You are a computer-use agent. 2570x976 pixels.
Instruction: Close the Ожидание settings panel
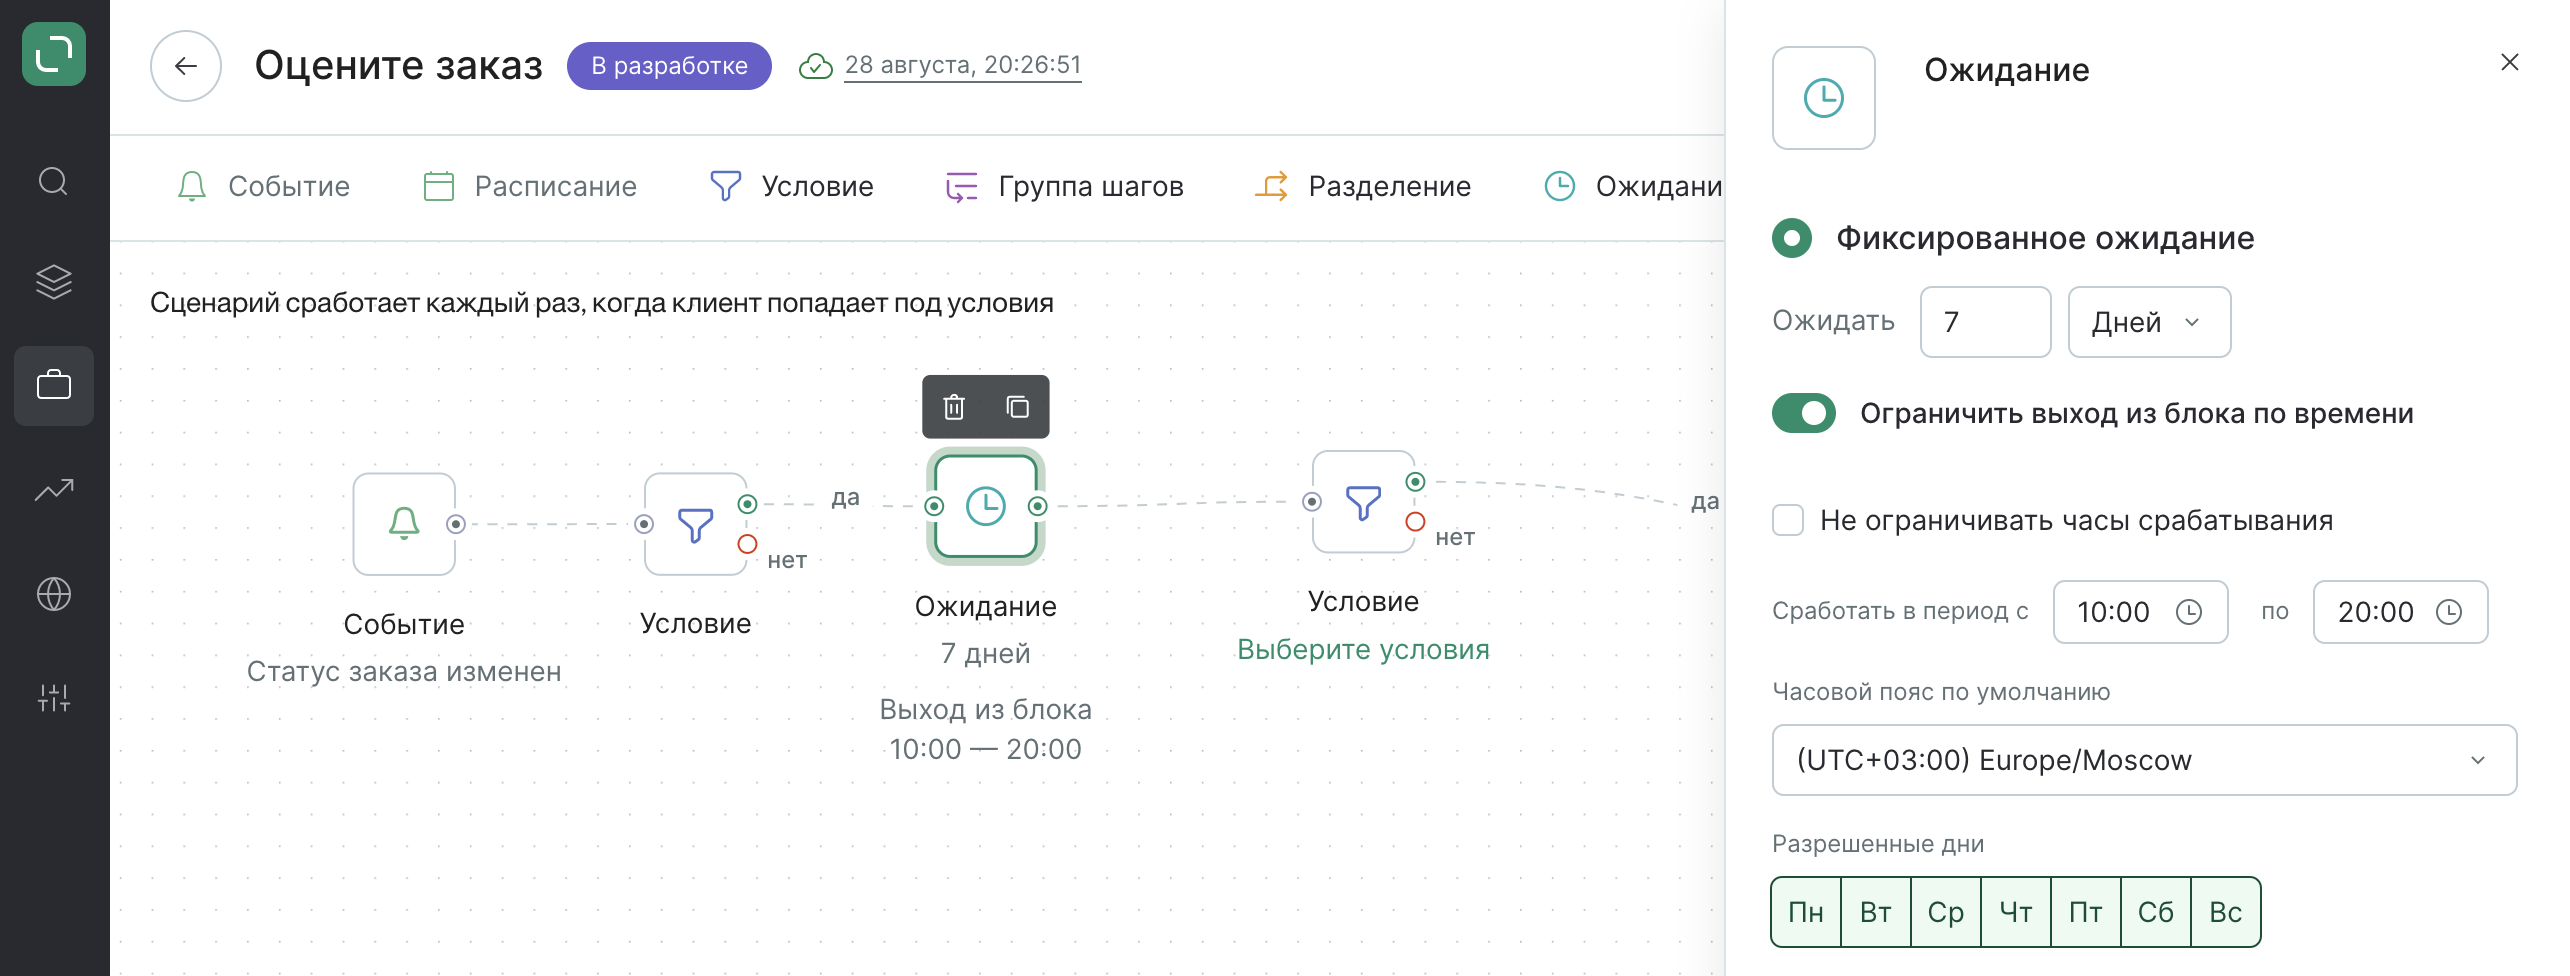2509,62
